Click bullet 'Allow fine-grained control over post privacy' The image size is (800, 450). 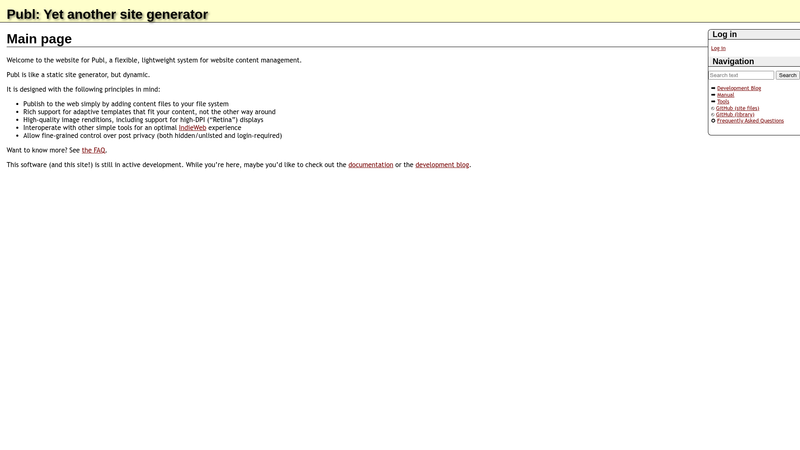click(x=152, y=136)
